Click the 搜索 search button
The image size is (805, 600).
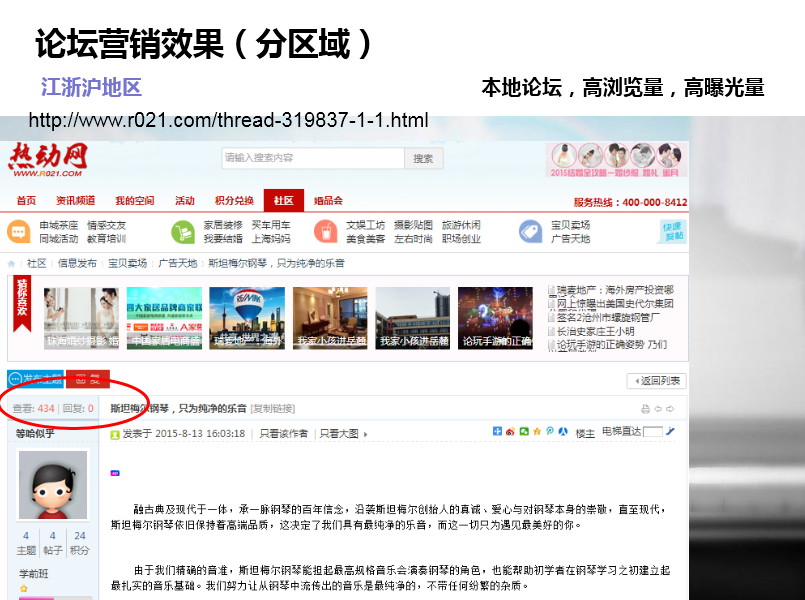(x=424, y=159)
